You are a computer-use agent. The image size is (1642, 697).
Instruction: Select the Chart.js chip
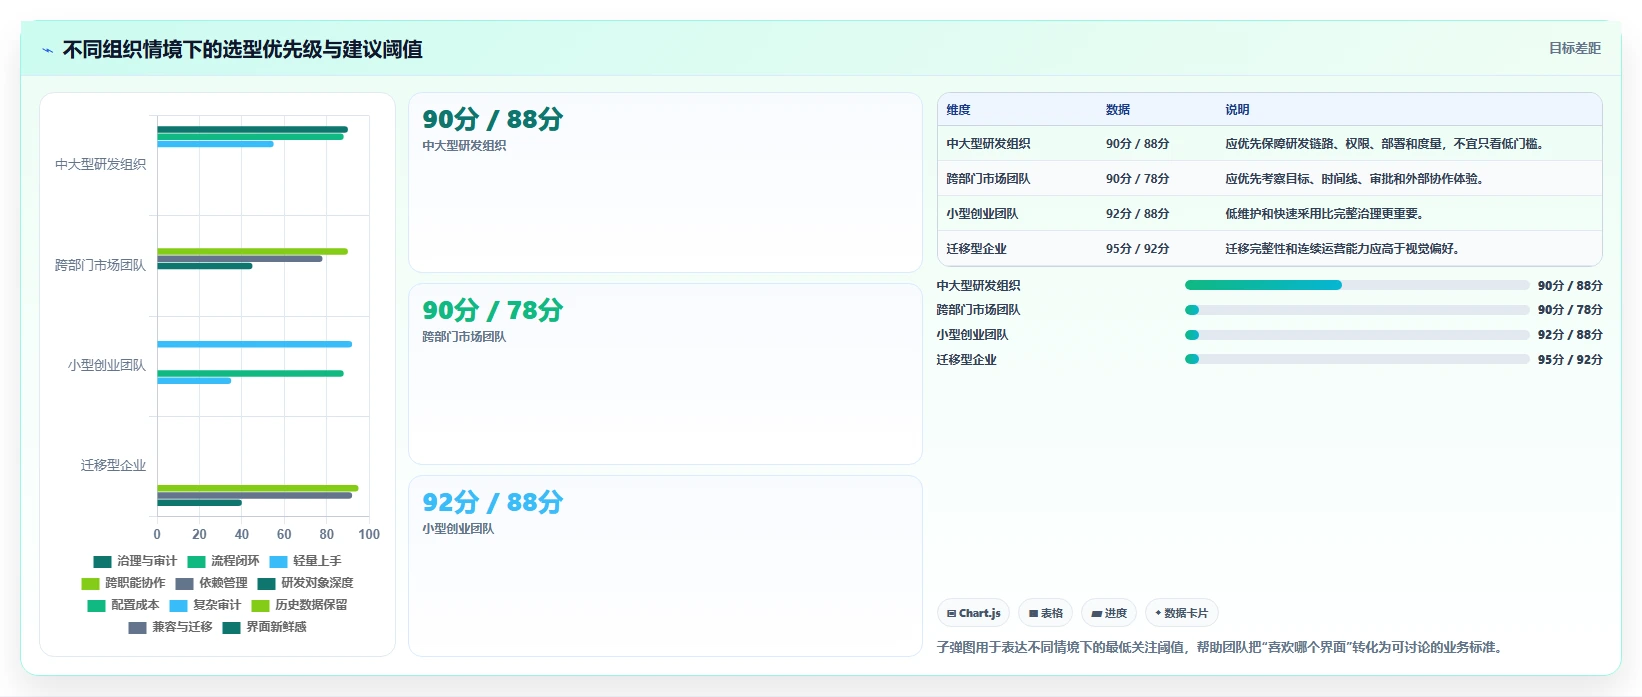[973, 613]
